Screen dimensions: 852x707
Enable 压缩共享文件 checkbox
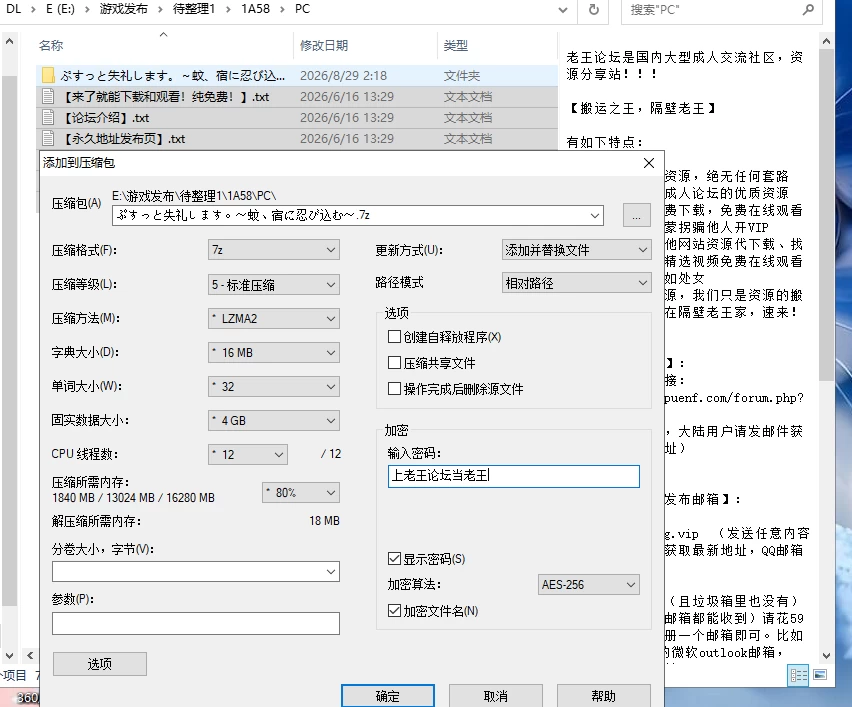pos(394,362)
